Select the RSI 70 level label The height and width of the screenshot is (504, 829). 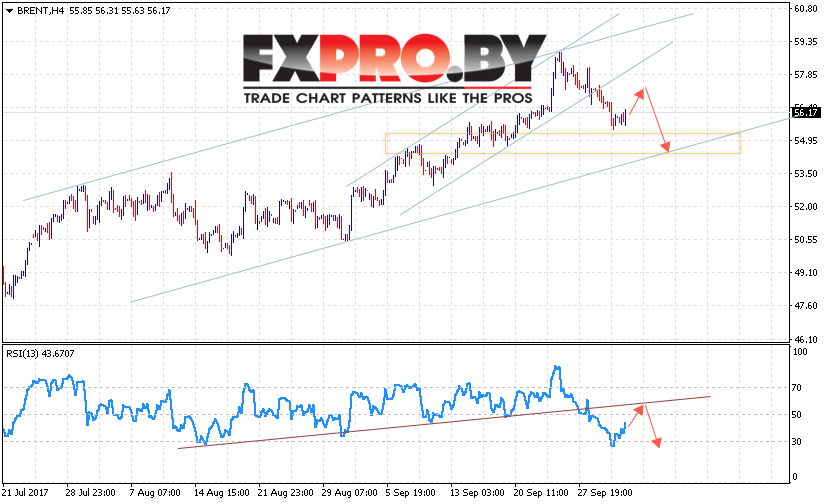point(797,388)
